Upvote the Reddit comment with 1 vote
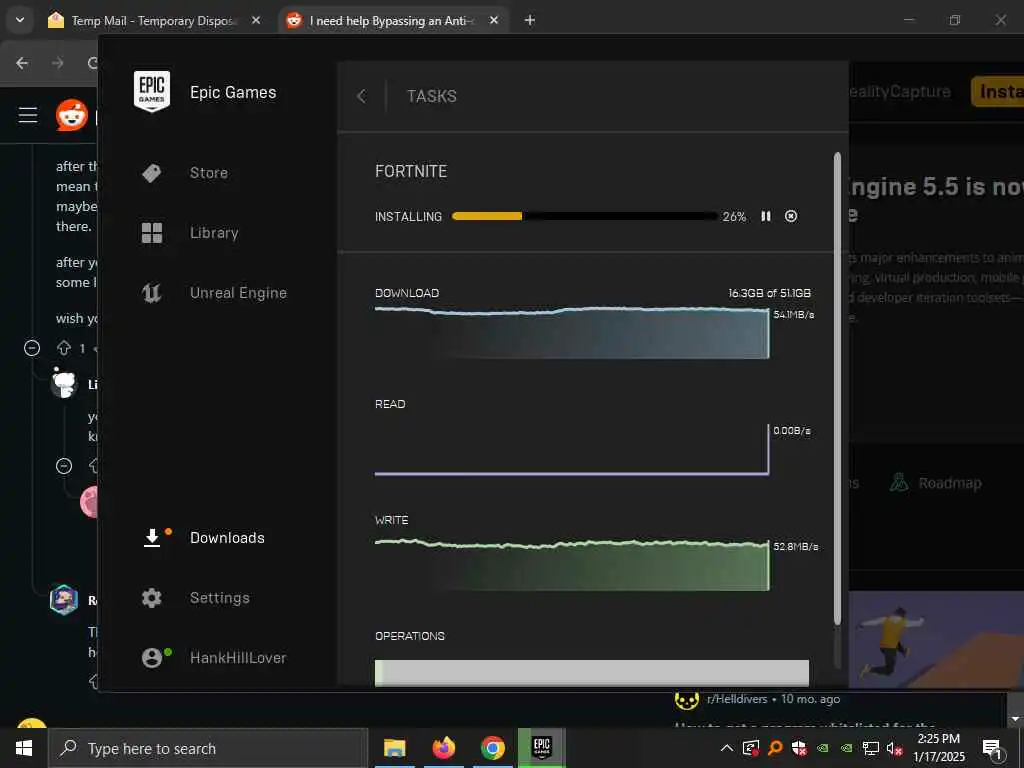This screenshot has width=1024, height=768. click(x=63, y=348)
